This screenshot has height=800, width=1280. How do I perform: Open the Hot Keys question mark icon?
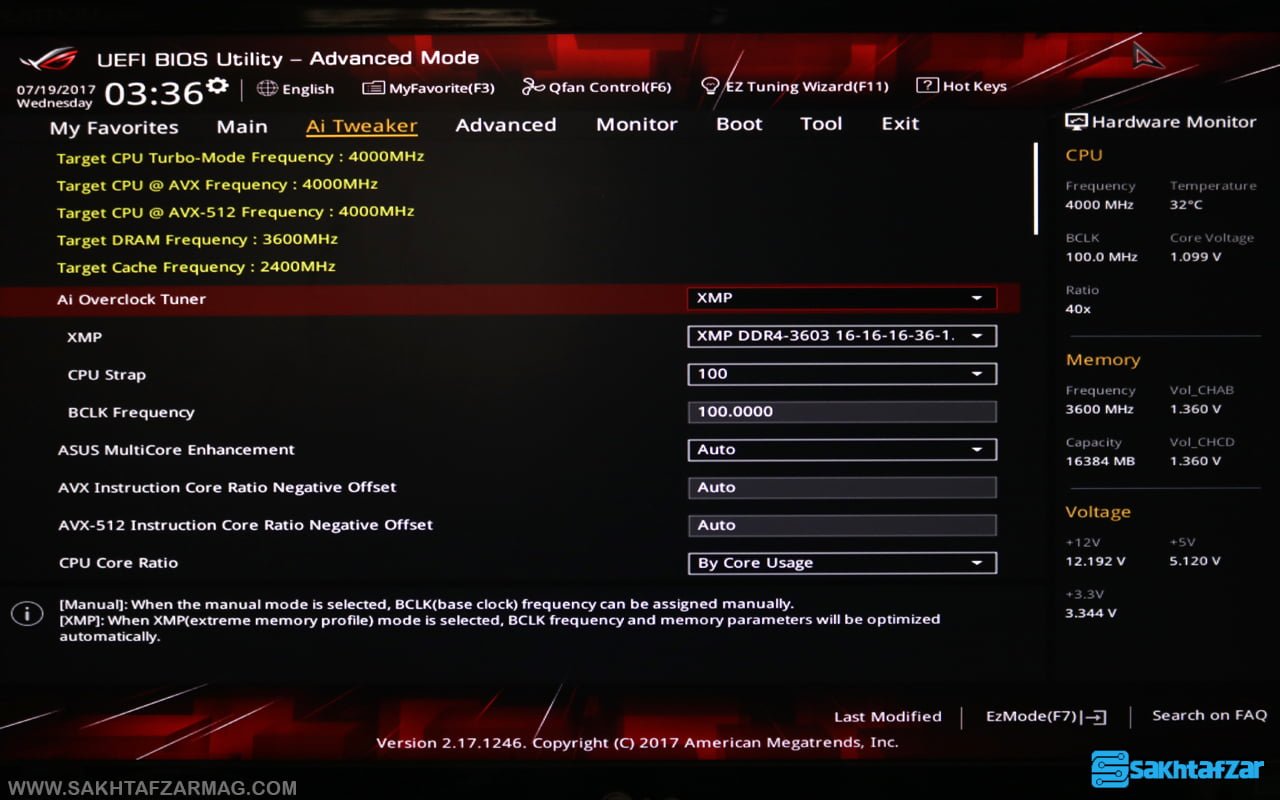tap(927, 86)
